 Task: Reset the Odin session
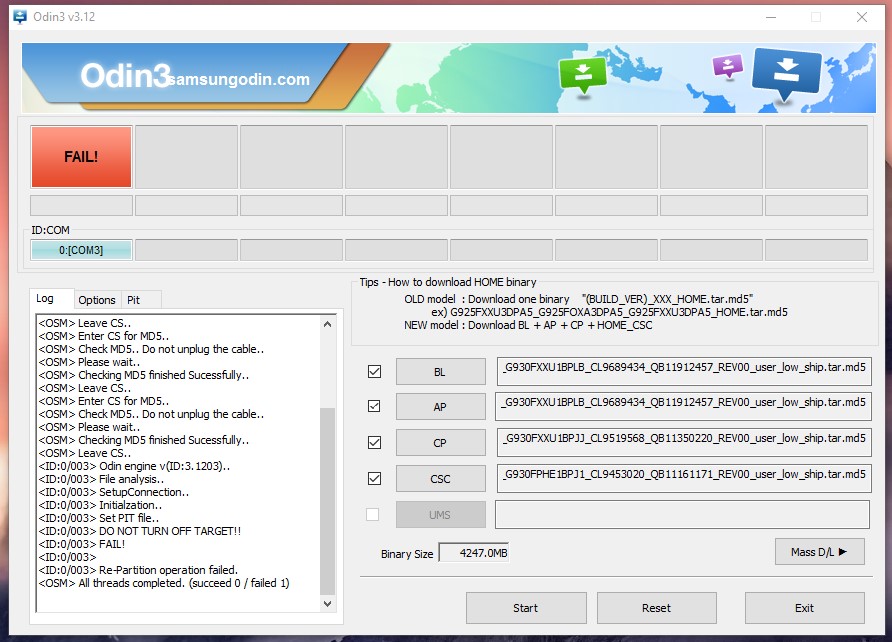pyautogui.click(x=656, y=608)
